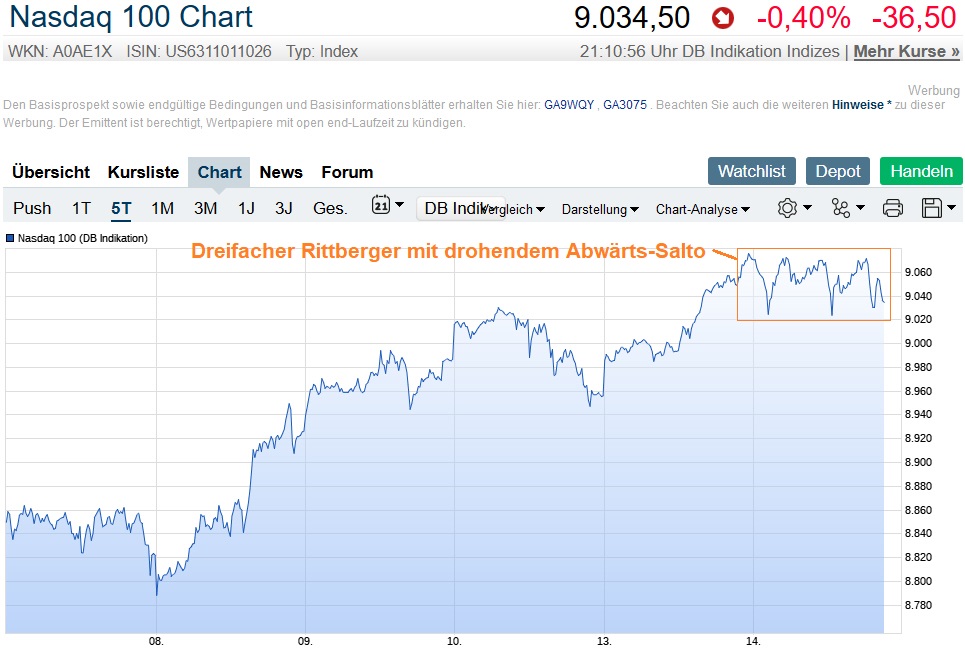Open the Kursliste tab
The image size is (965, 656).
tap(143, 172)
